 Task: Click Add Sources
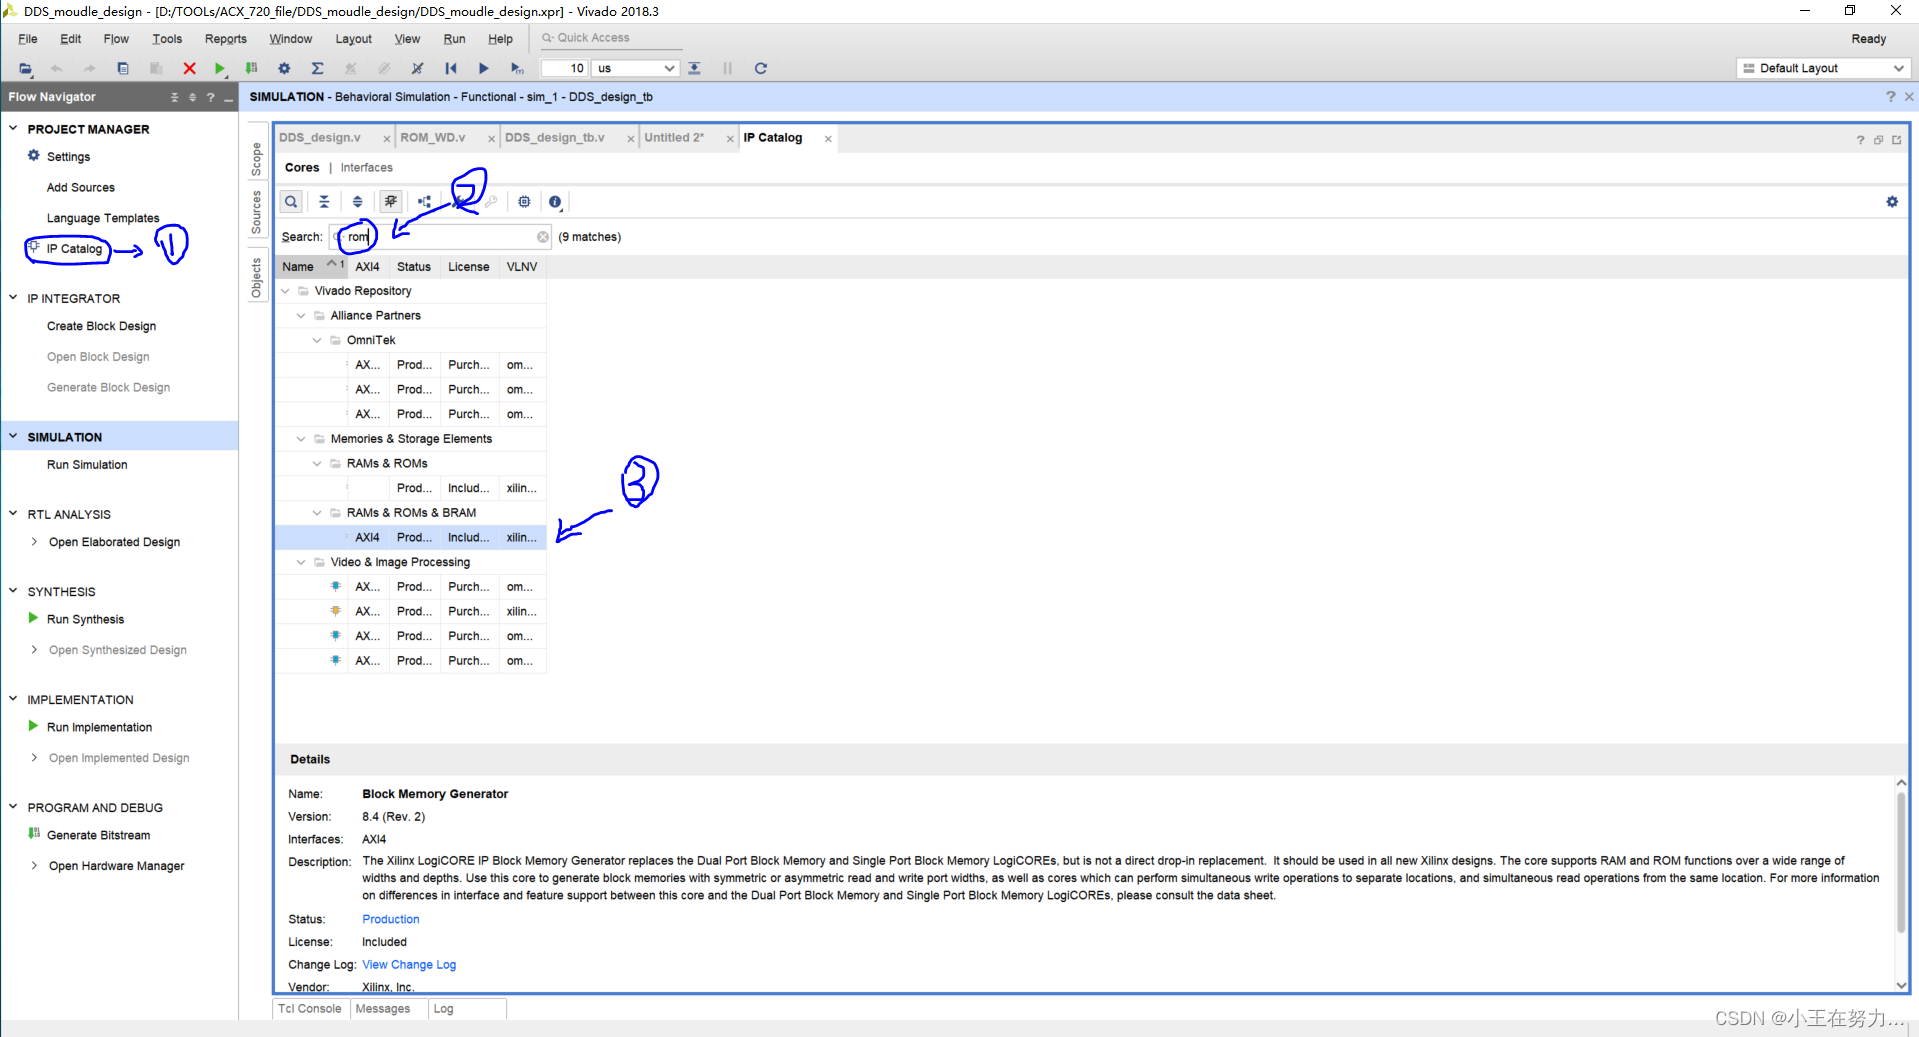tap(80, 187)
